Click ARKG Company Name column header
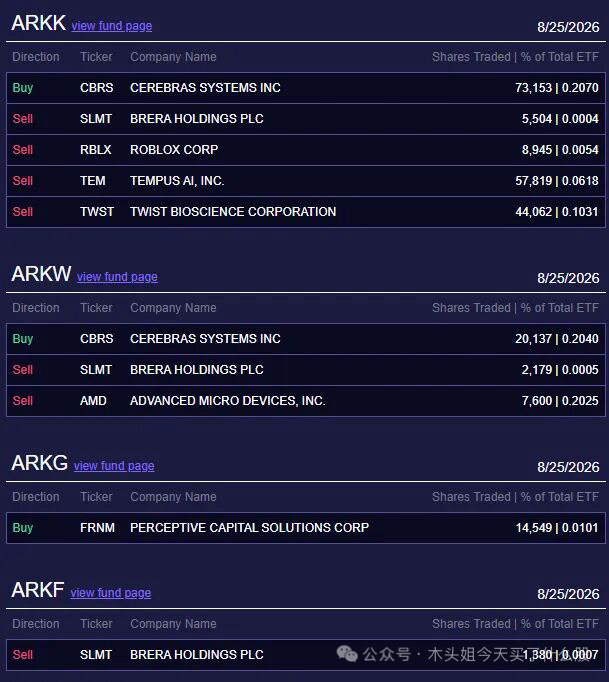The image size is (609, 682). point(173,497)
